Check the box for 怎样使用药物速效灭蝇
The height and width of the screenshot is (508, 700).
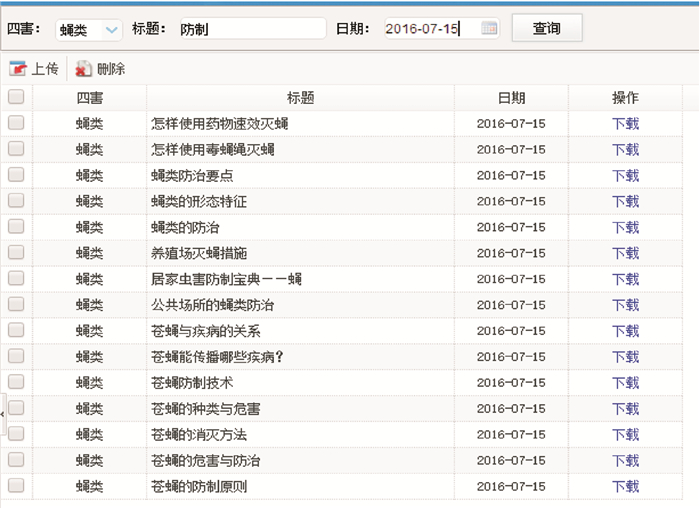tap(16, 123)
